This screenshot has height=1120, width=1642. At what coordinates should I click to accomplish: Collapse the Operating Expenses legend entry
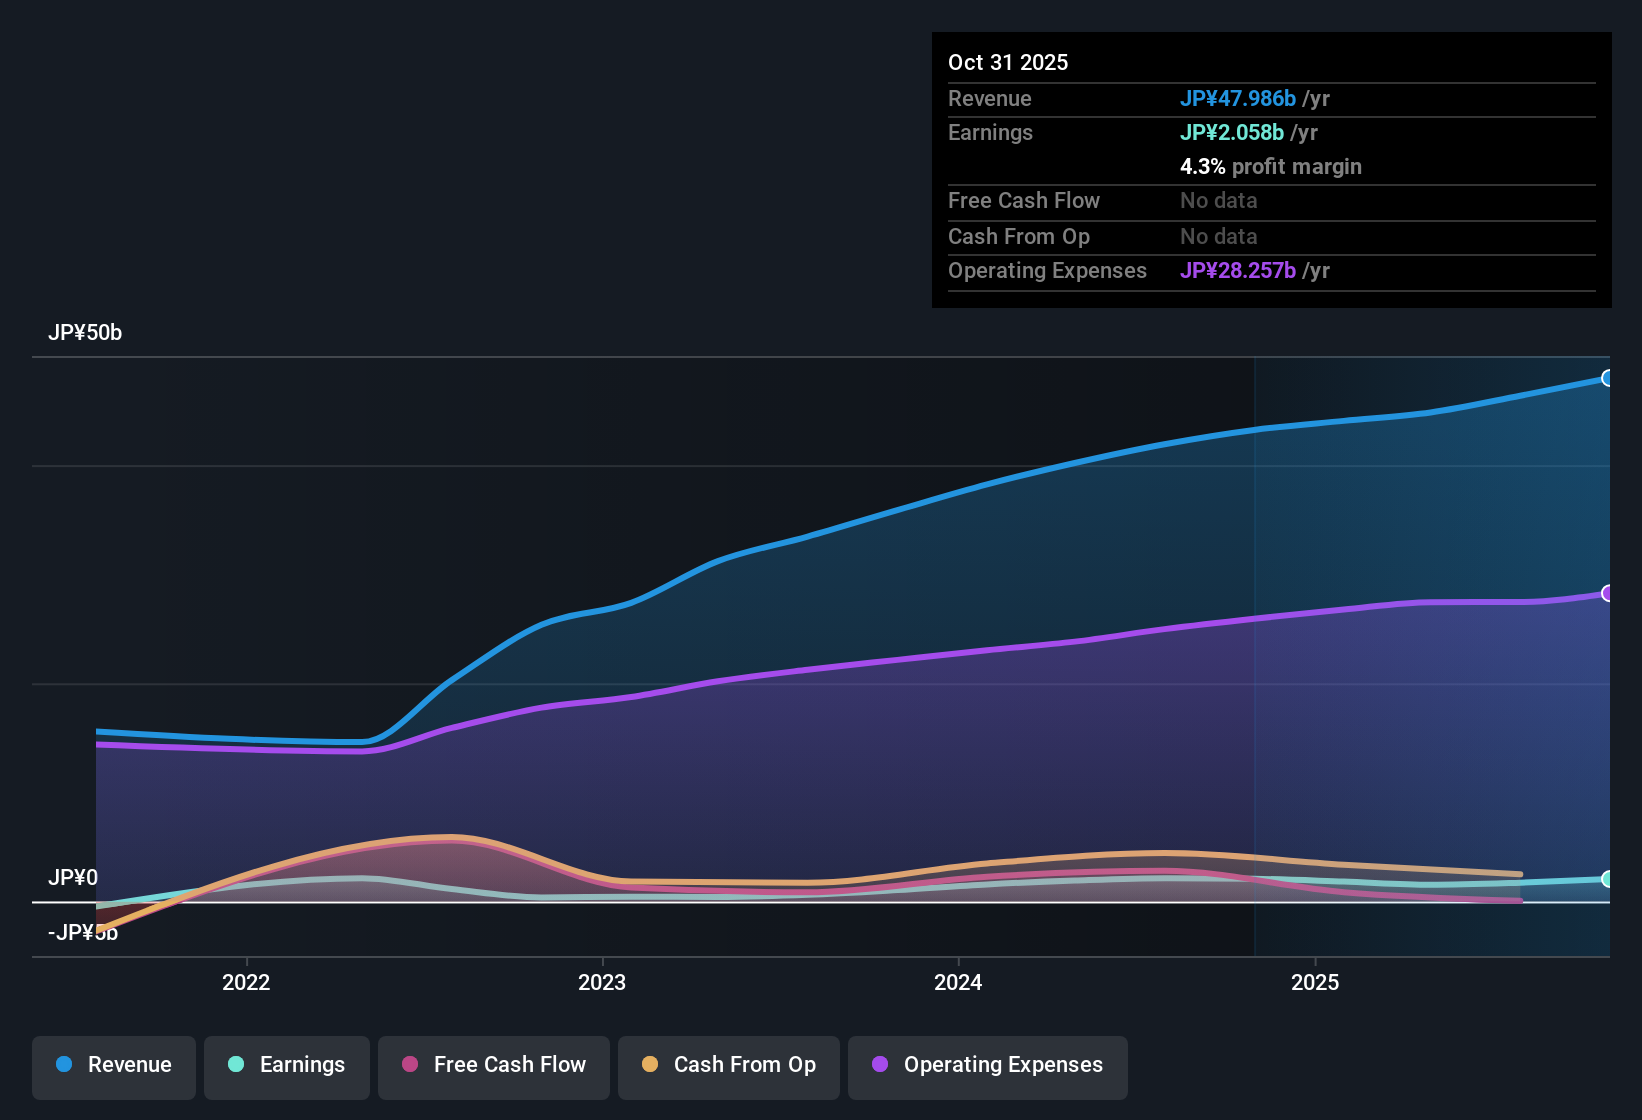987,1065
